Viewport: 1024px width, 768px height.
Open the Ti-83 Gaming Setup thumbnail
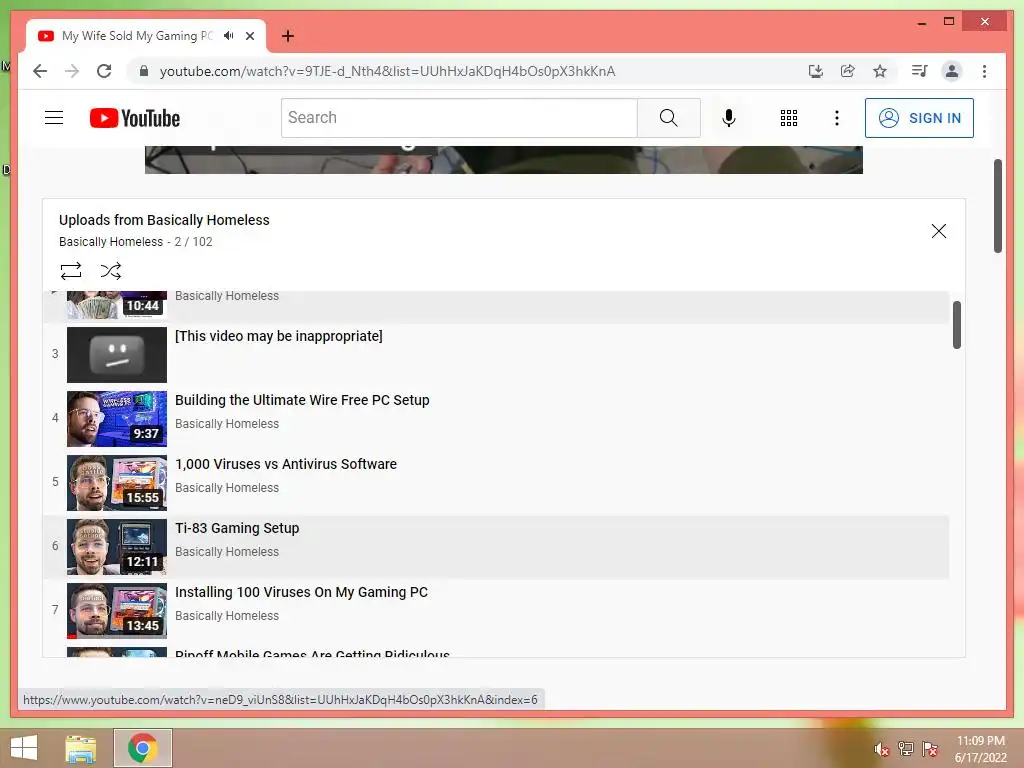click(117, 547)
